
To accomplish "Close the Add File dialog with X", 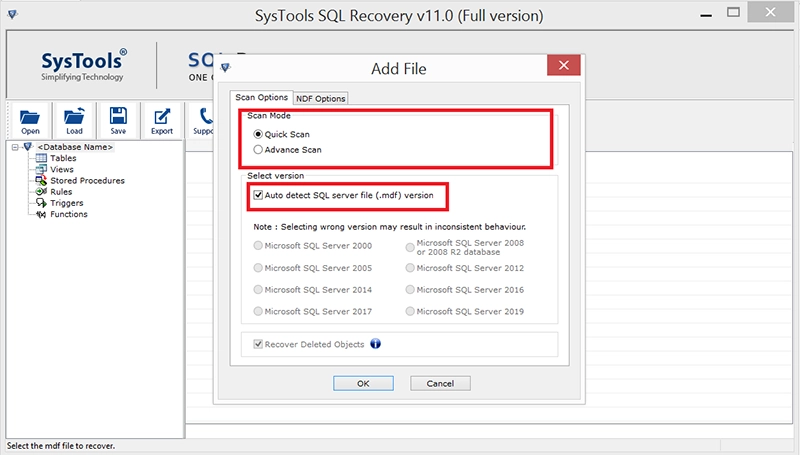I will point(563,65).
